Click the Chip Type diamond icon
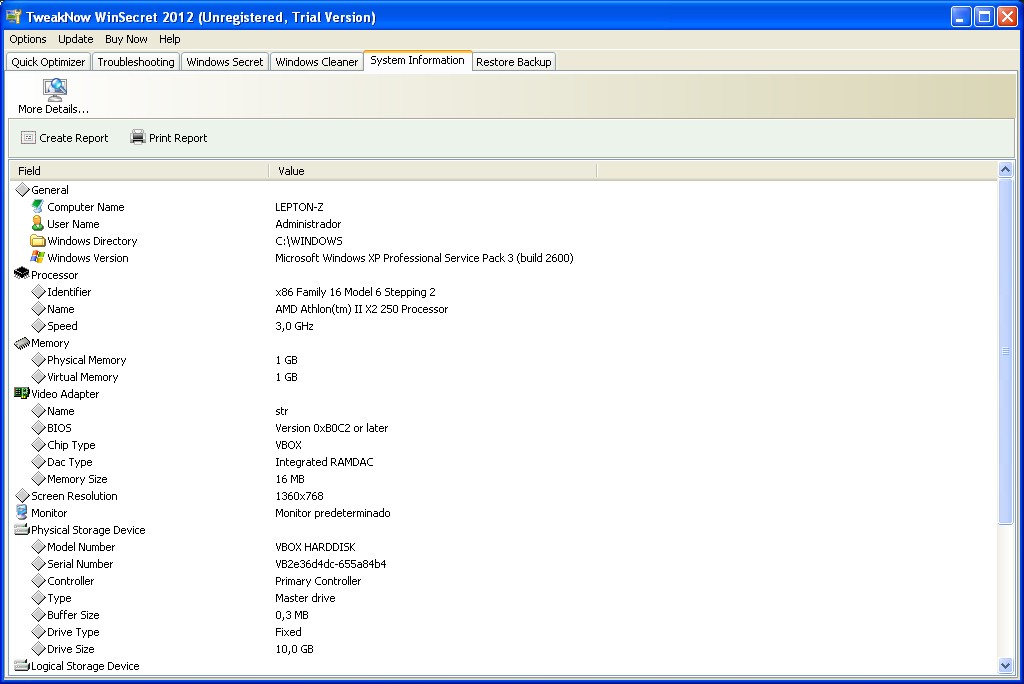The width and height of the screenshot is (1024, 684). (x=39, y=444)
